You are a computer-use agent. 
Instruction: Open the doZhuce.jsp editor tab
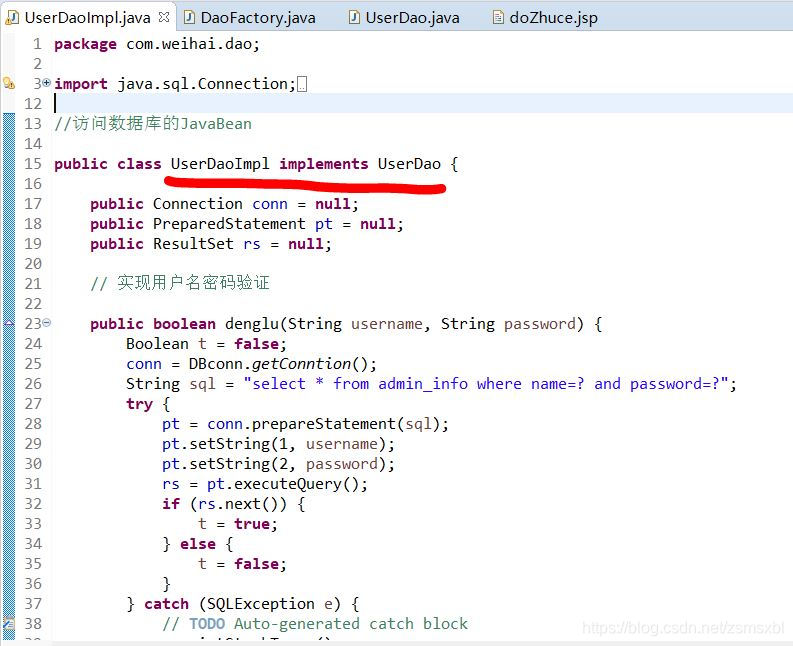[545, 18]
